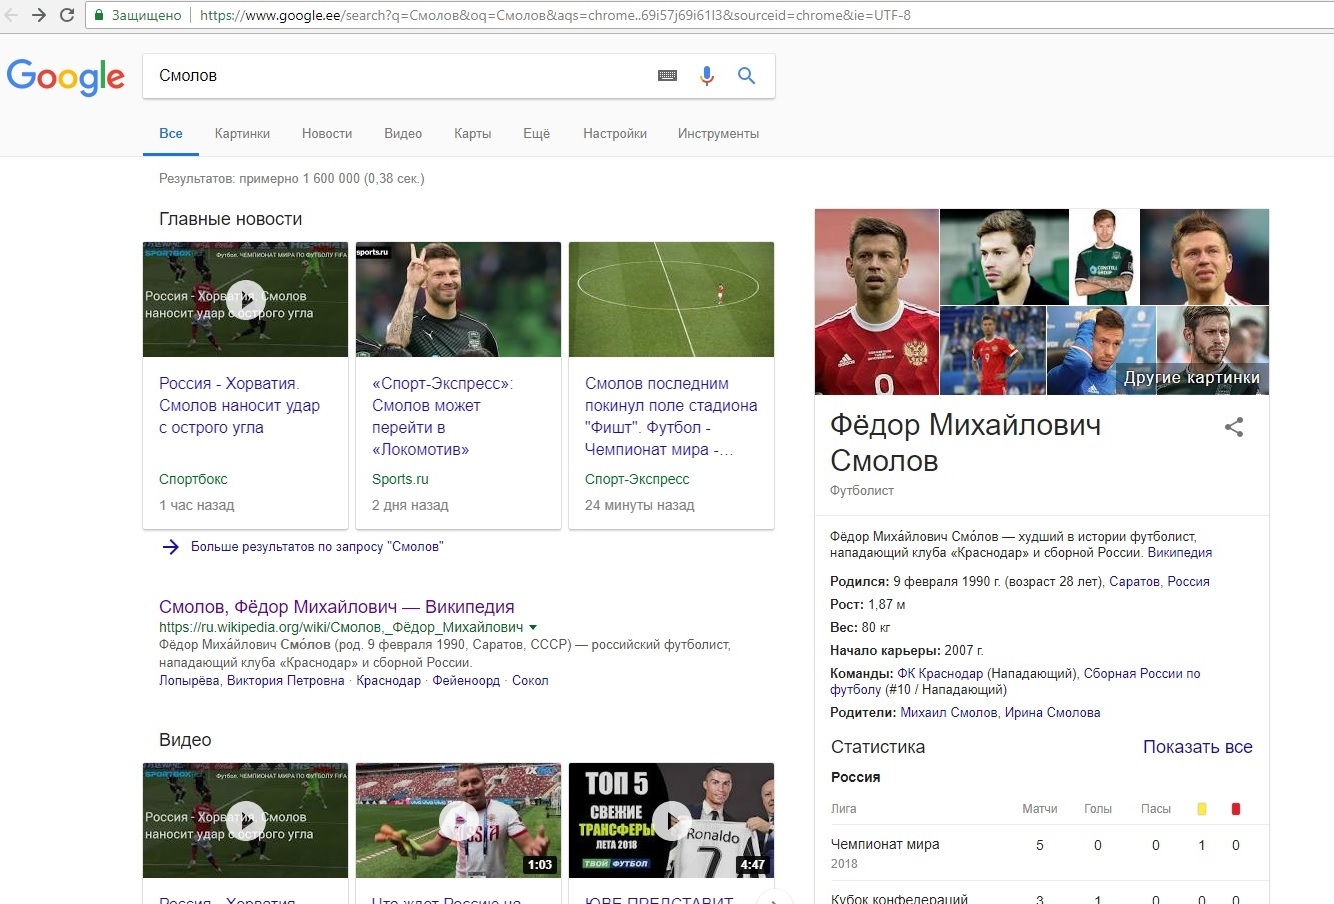Open Спорт-Экспресс: Смолов может перейти в Локомотив
Screen dimensions: 1334x904
click(x=442, y=416)
